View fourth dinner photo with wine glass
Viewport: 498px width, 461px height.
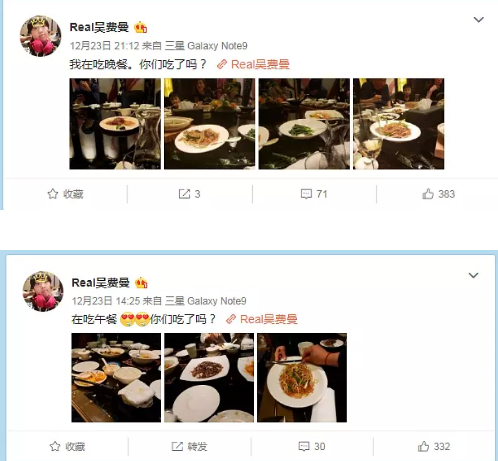click(399, 124)
